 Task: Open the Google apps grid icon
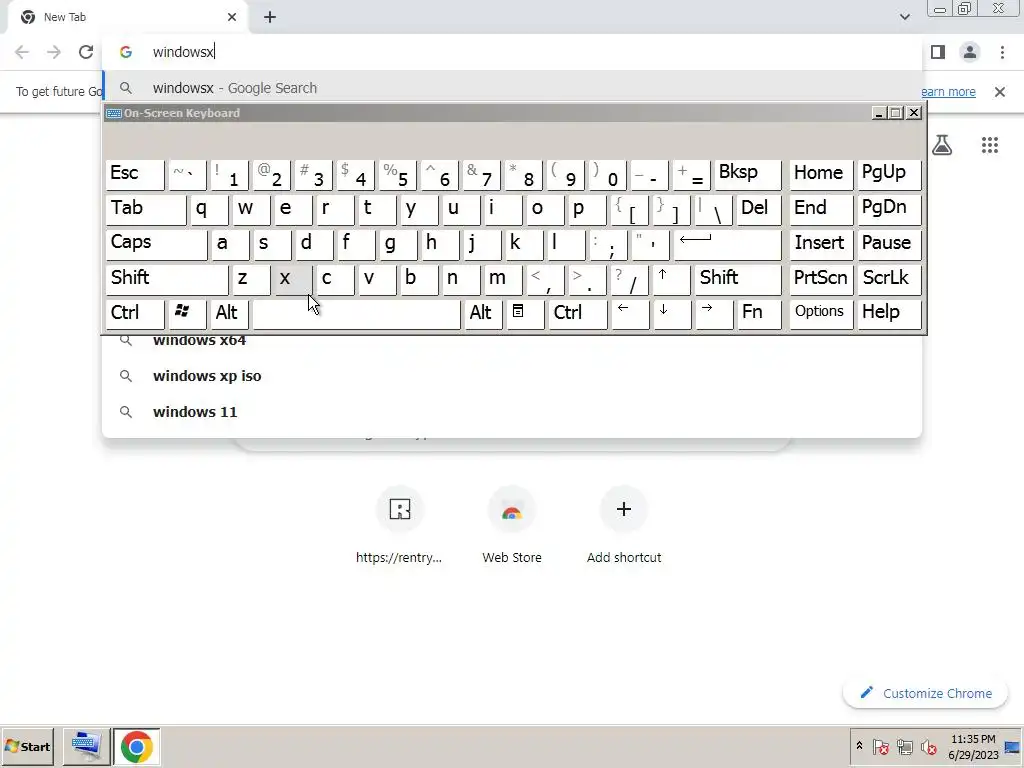[990, 145]
